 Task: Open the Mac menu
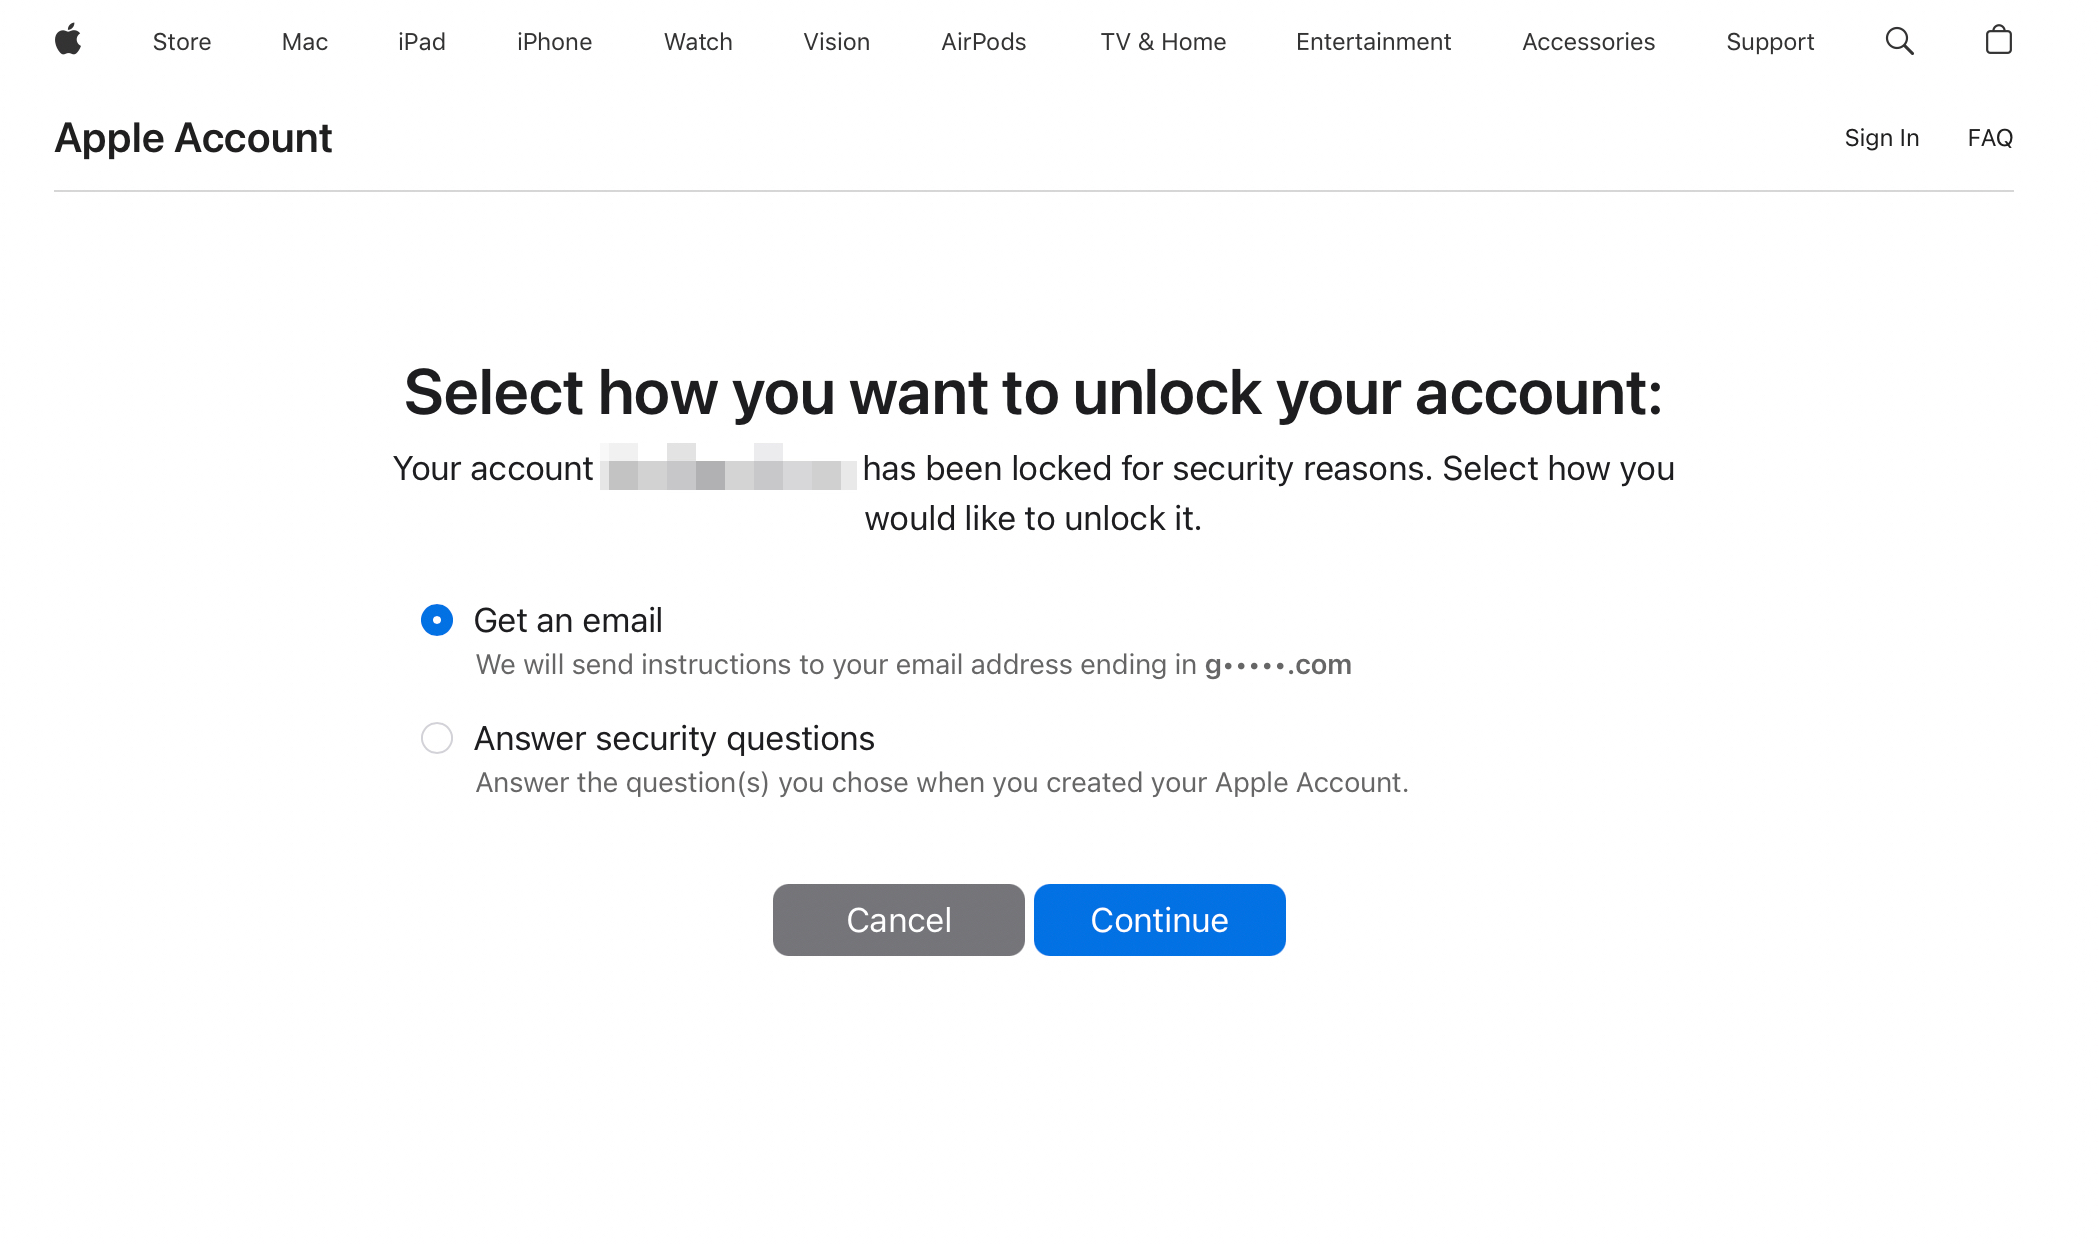[304, 42]
